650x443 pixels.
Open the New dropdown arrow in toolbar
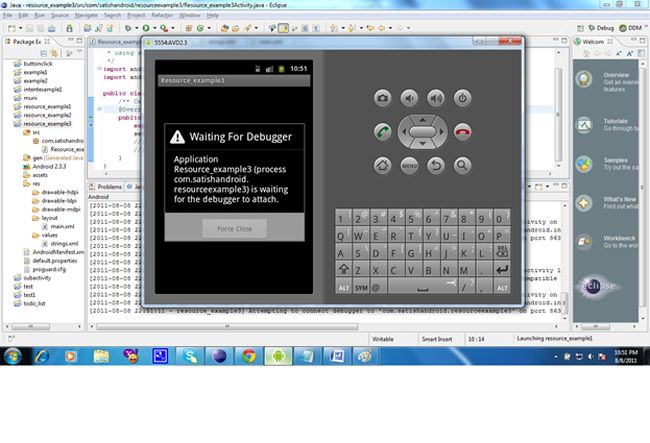coord(20,28)
